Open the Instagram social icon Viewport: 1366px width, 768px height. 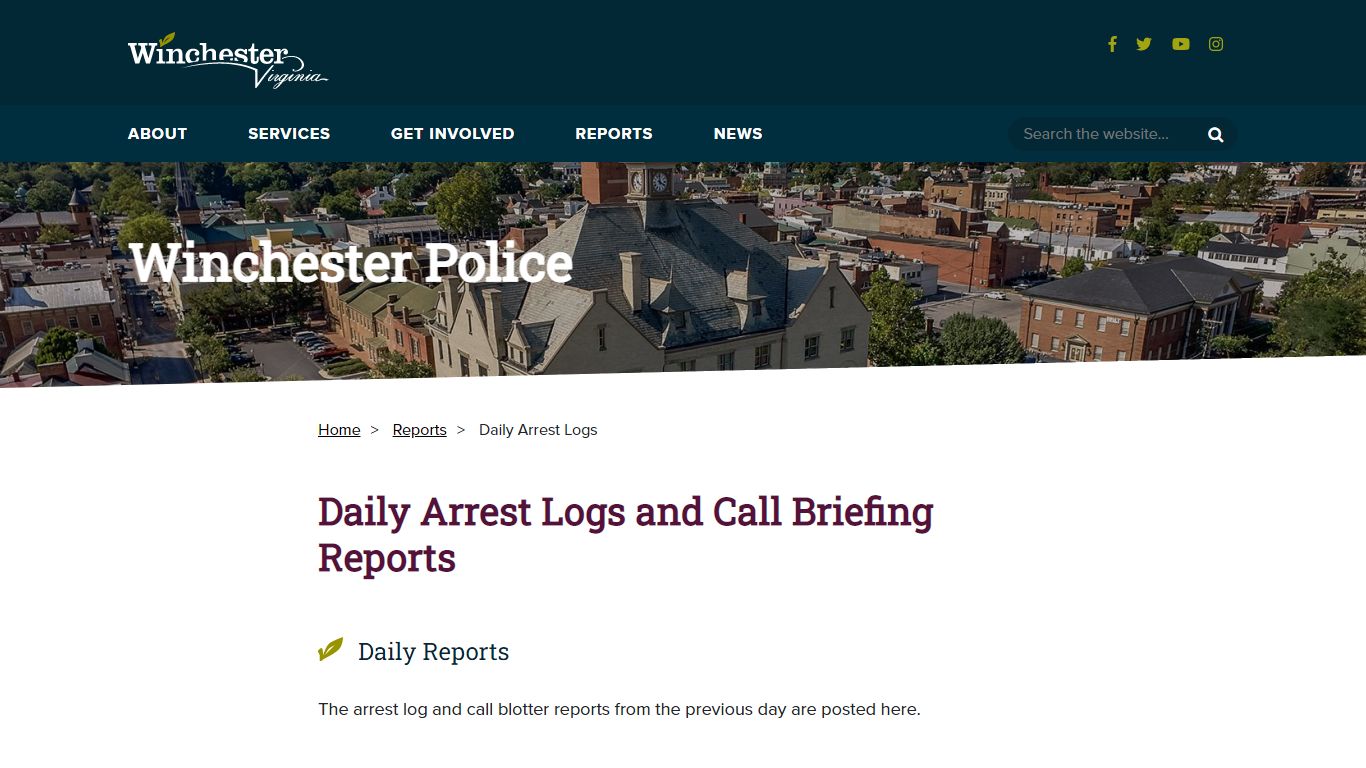pyautogui.click(x=1216, y=44)
